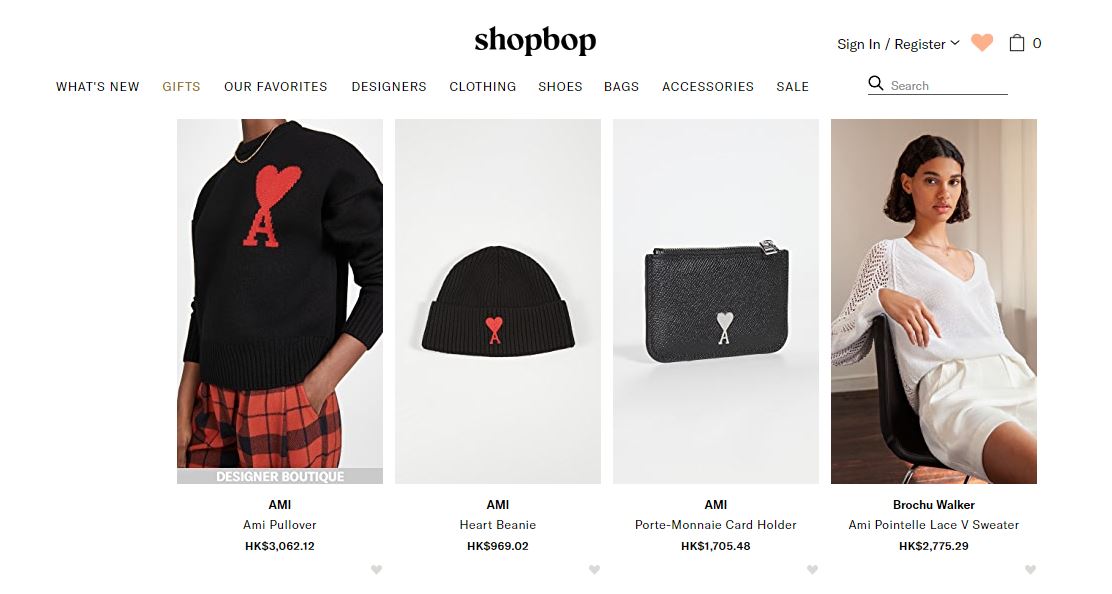Viewport: 1112px width, 594px height.
Task: Open the wishlist heart icon in header
Action: click(x=982, y=43)
